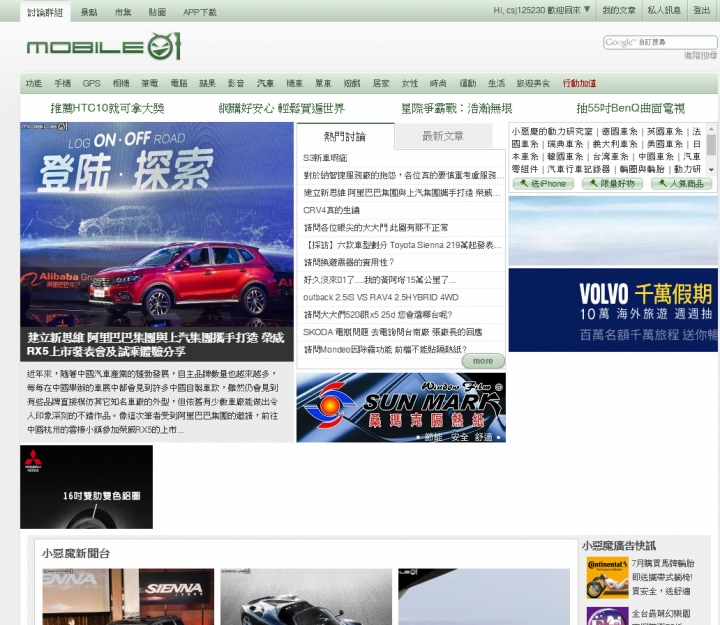Open the VOLVO 千萬假期 ad banner
The width and height of the screenshot is (720, 625).
(613, 310)
